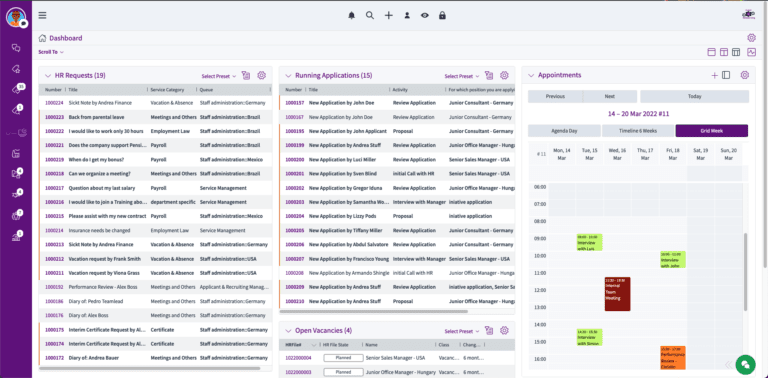
Task: Open Running Applications filter icon
Action: click(x=489, y=75)
